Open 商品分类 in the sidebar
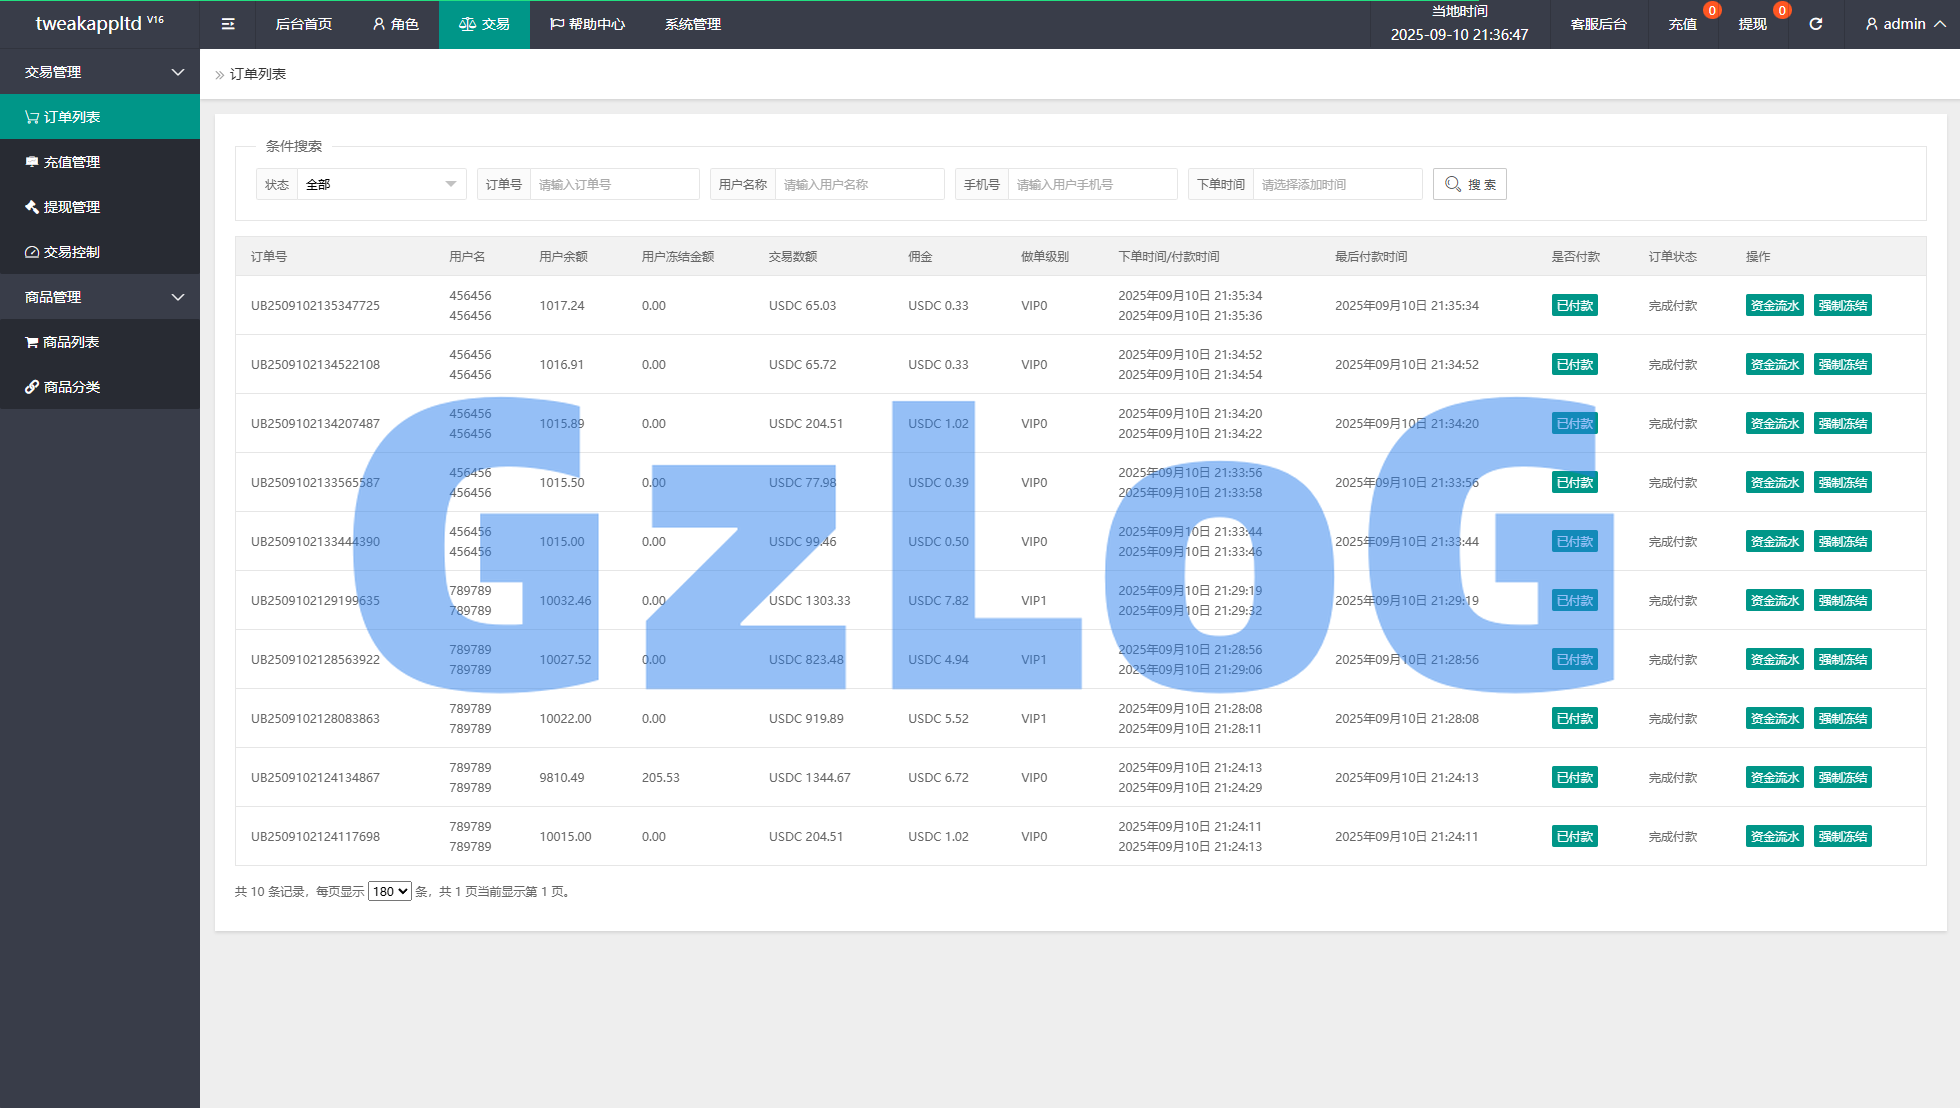The height and width of the screenshot is (1108, 1960). pyautogui.click(x=72, y=387)
